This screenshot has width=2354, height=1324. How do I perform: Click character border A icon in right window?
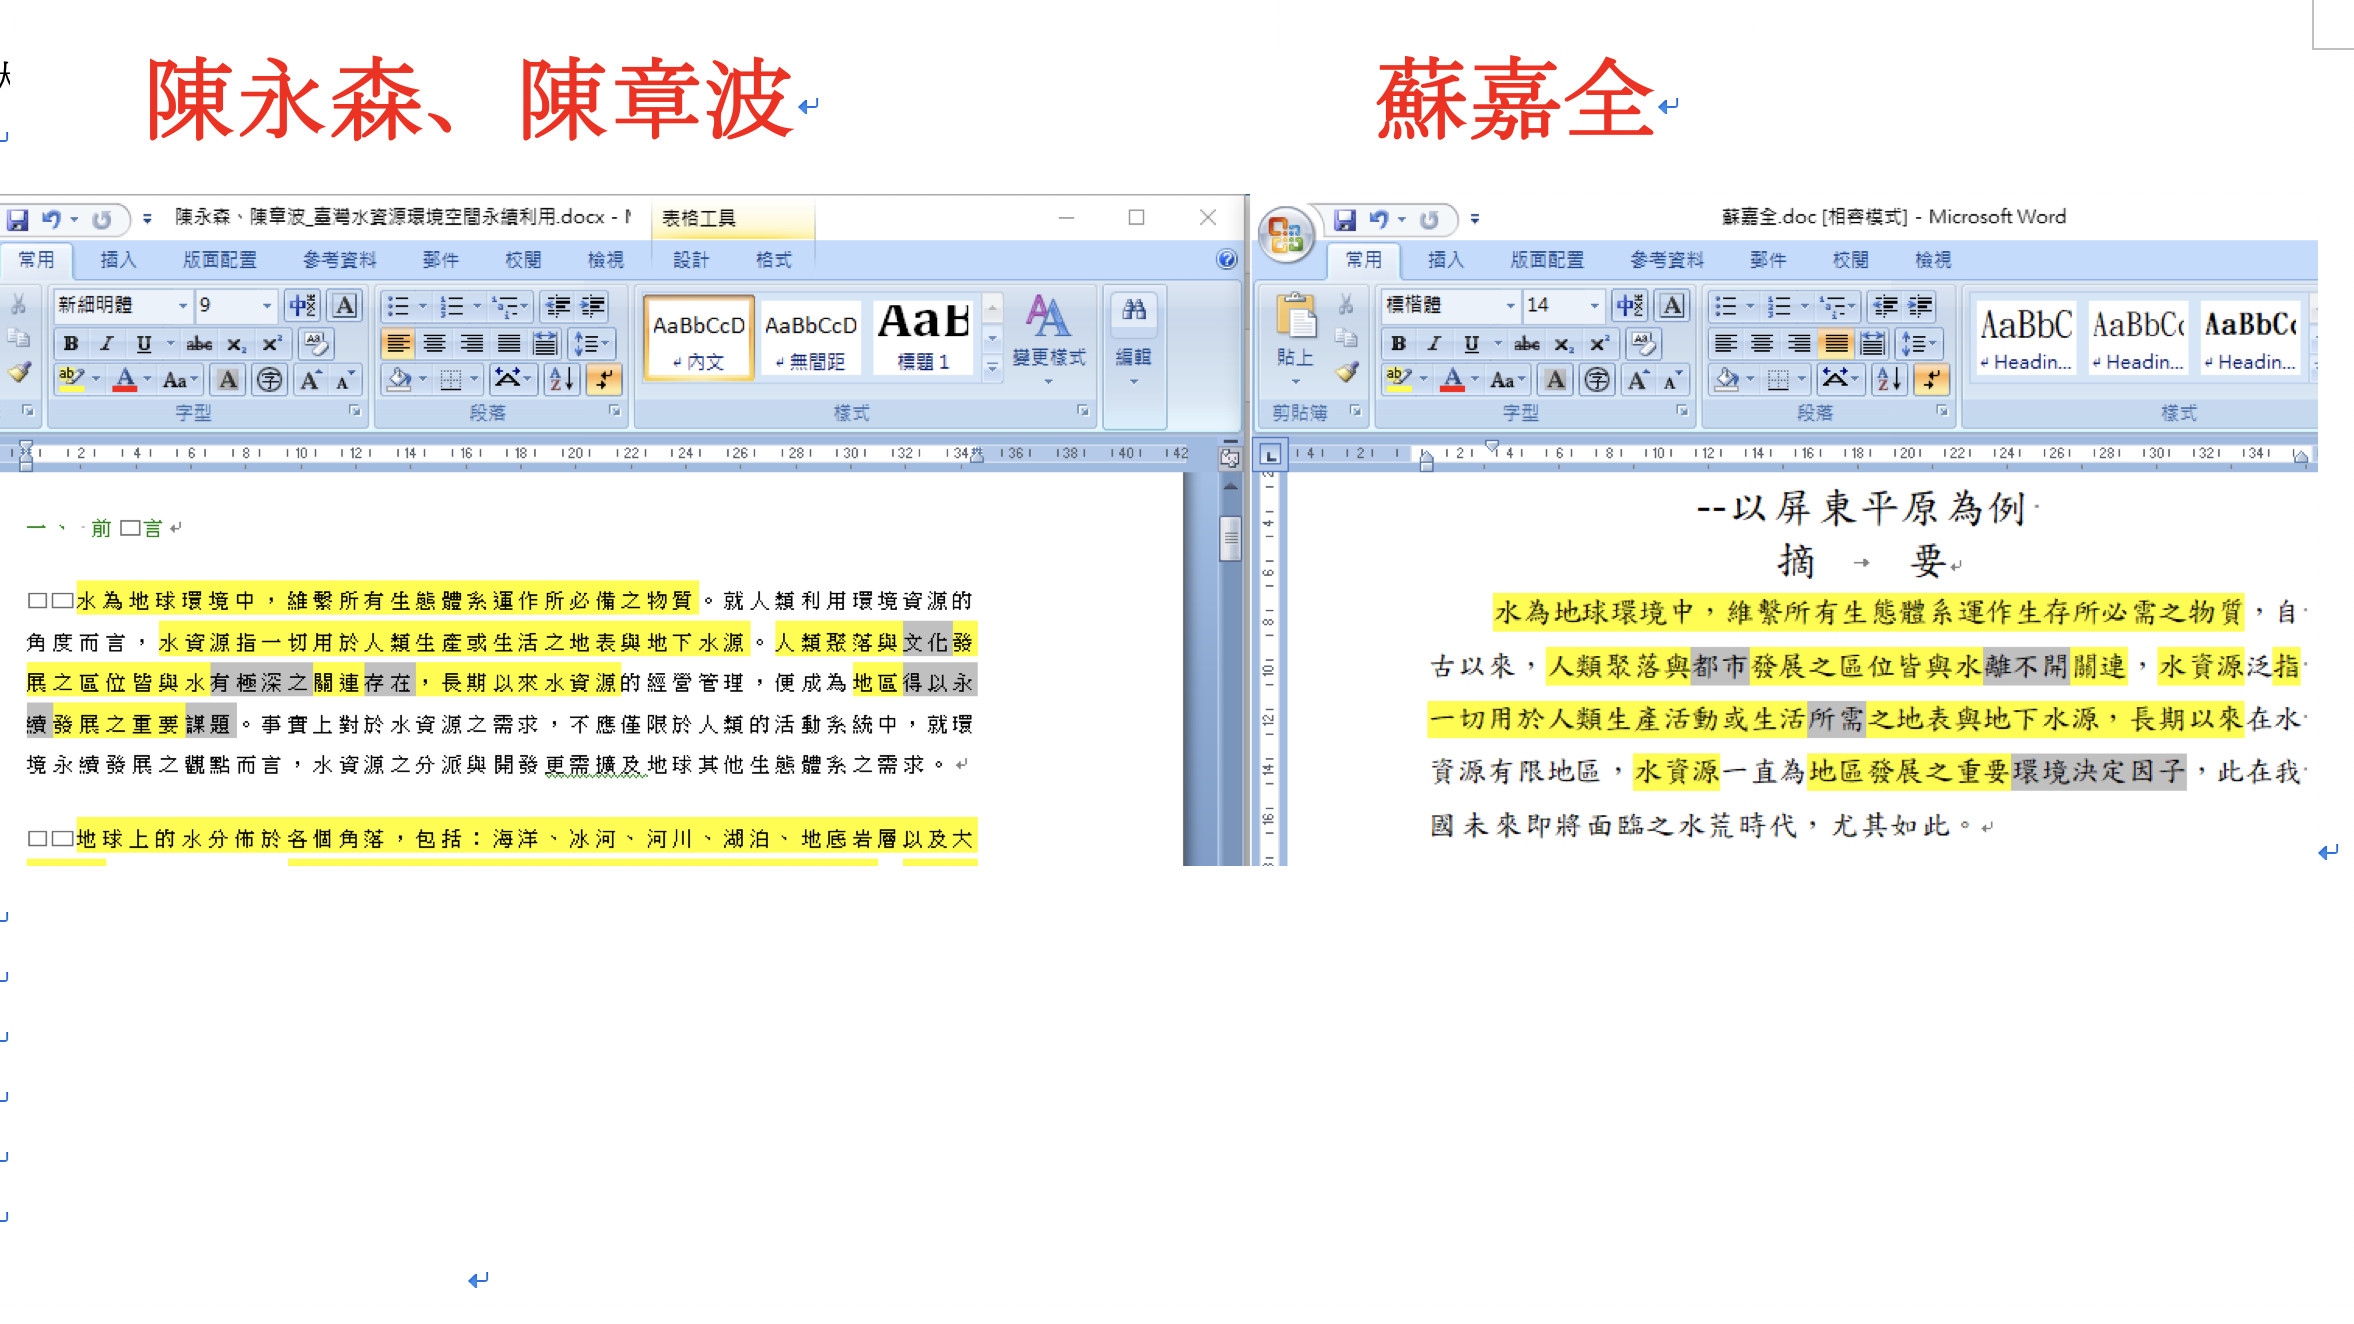[x=1672, y=306]
